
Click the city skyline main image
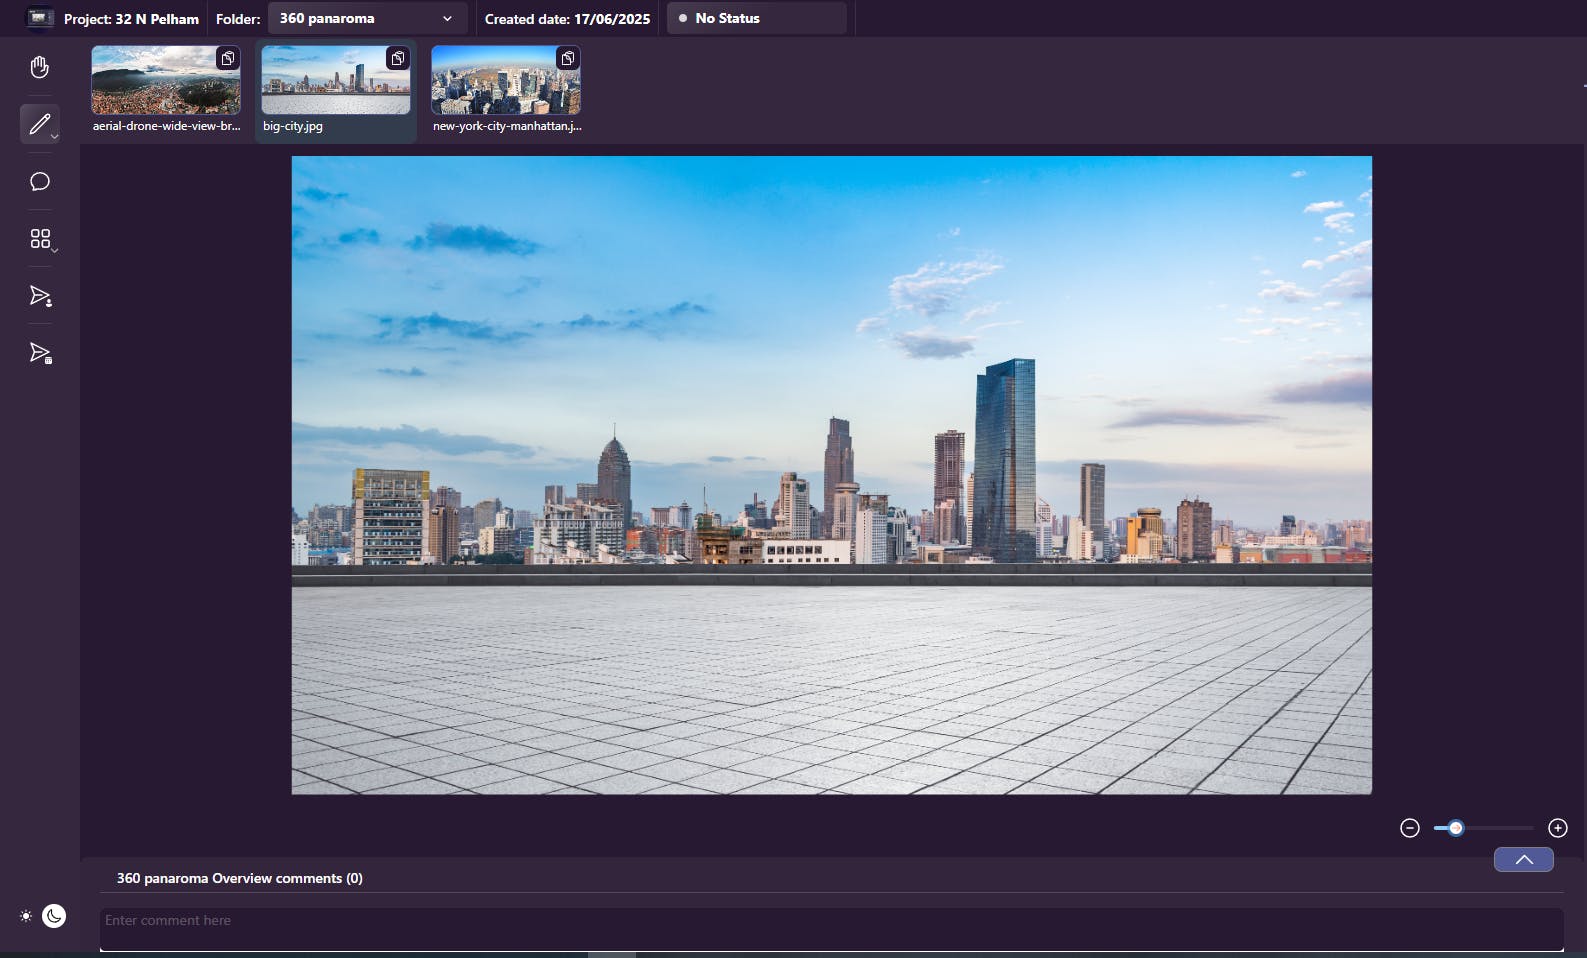831,475
